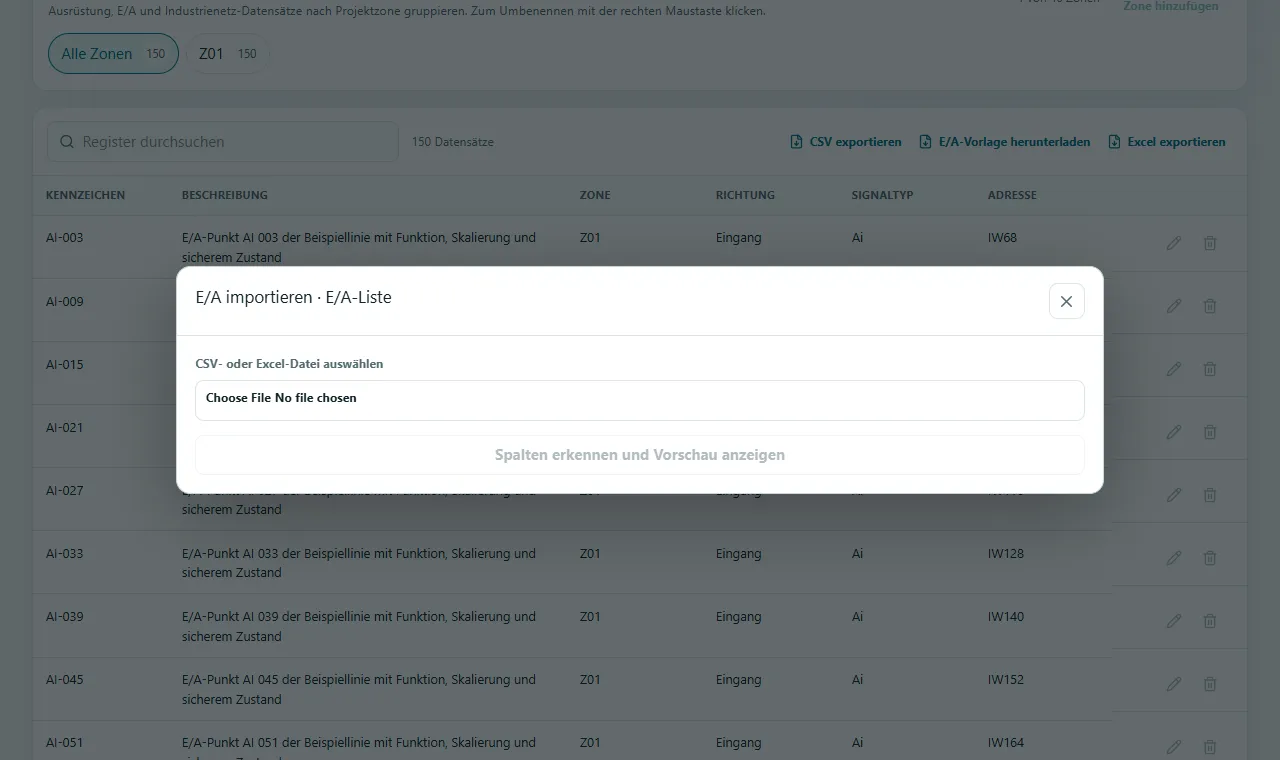Select the trash icon on row AI-027
The height and width of the screenshot is (760, 1280).
[1210, 495]
